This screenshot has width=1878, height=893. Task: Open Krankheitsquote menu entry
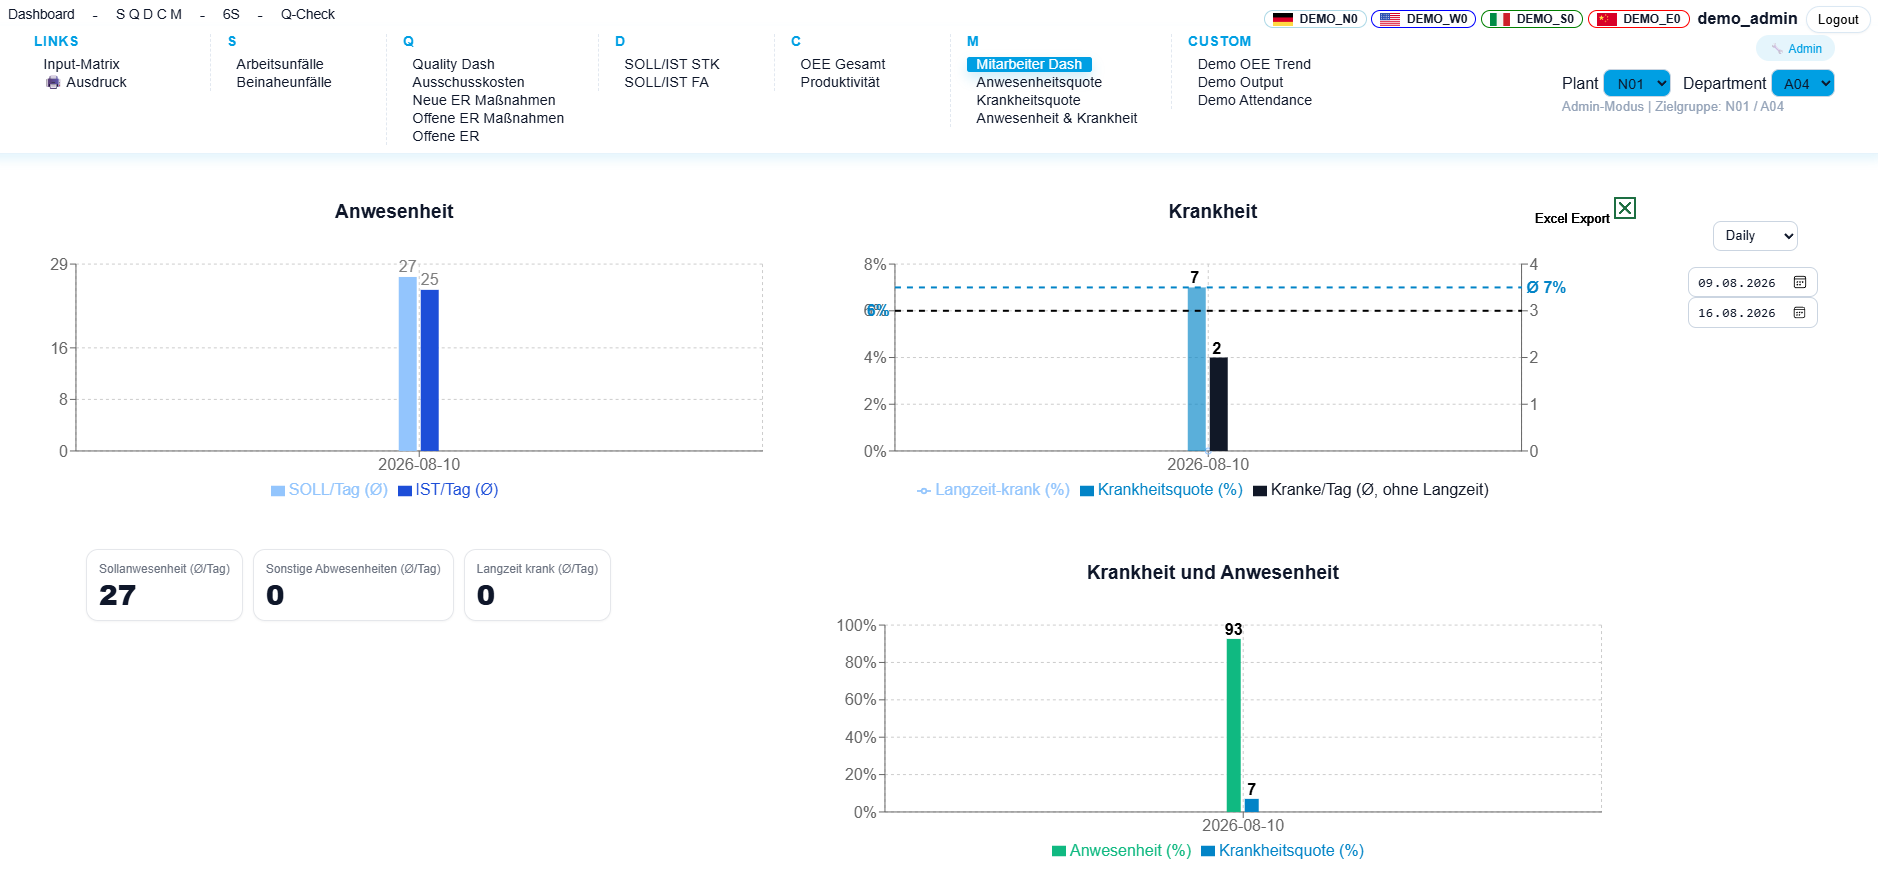tap(1028, 100)
